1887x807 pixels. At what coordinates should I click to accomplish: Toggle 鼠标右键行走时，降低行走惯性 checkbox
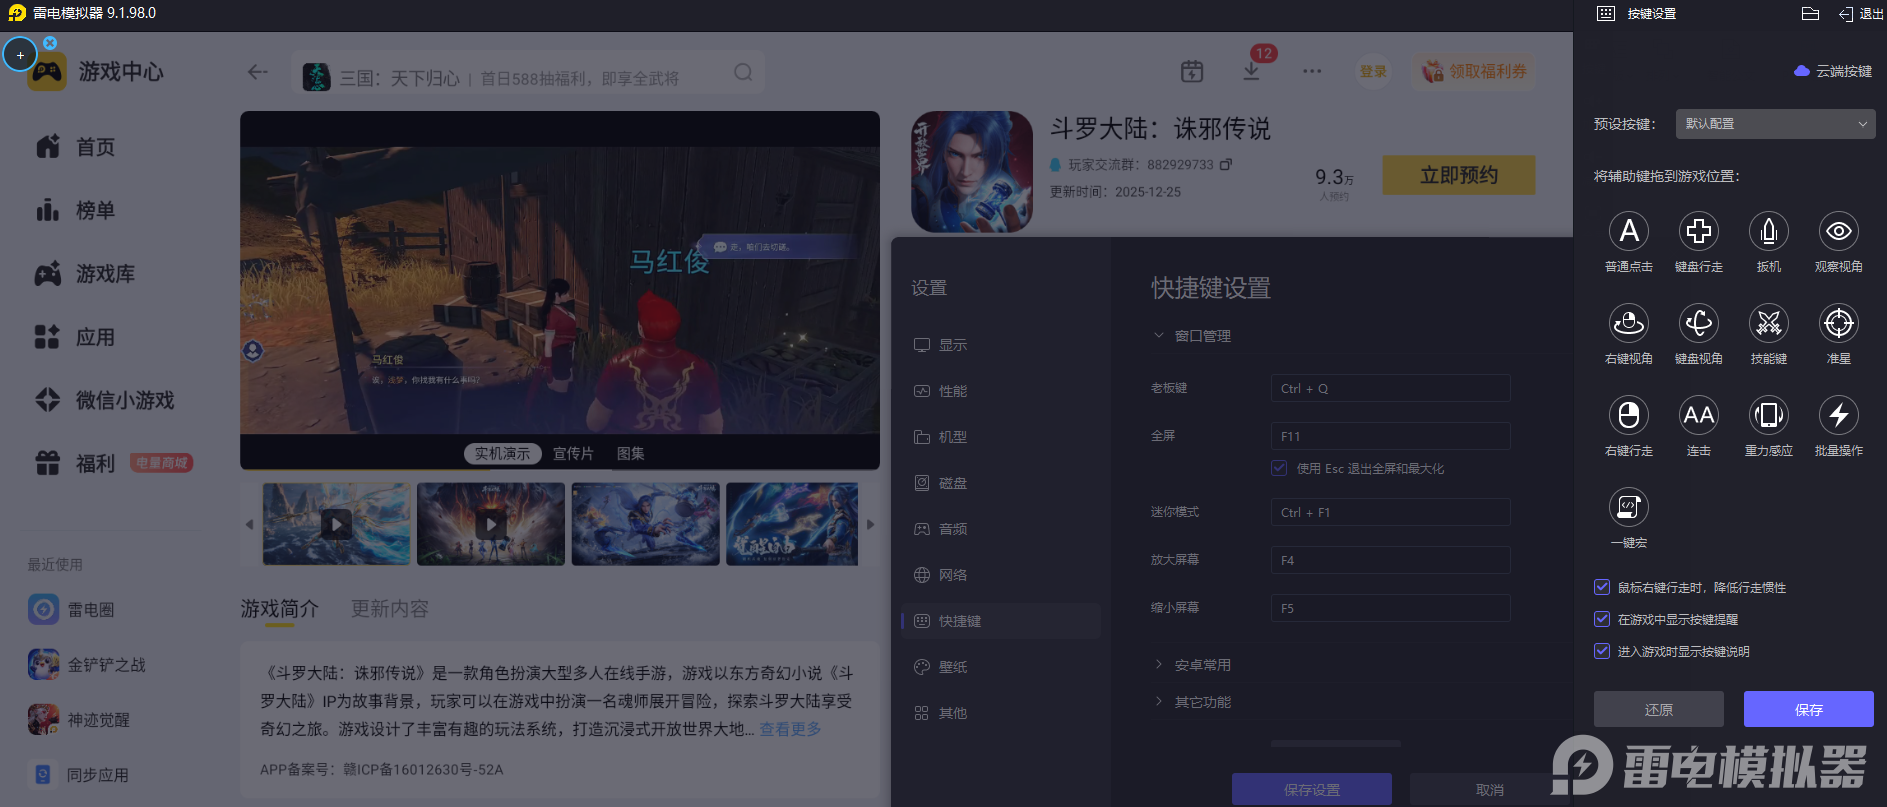[1602, 587]
